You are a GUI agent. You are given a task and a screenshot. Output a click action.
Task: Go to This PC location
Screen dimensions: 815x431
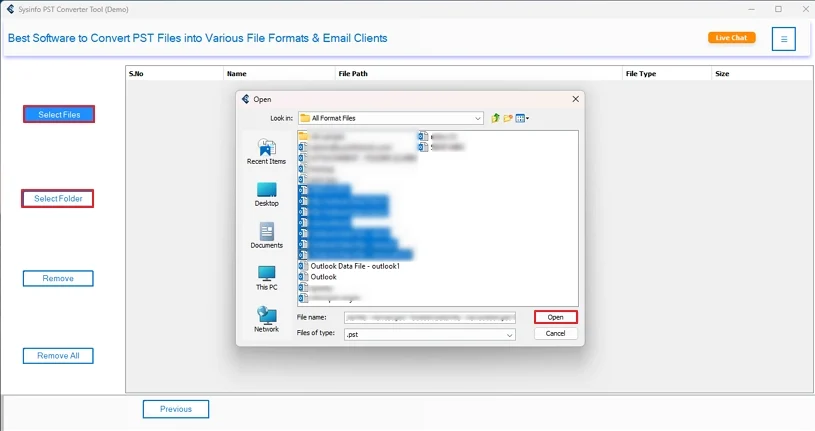[x=266, y=278]
